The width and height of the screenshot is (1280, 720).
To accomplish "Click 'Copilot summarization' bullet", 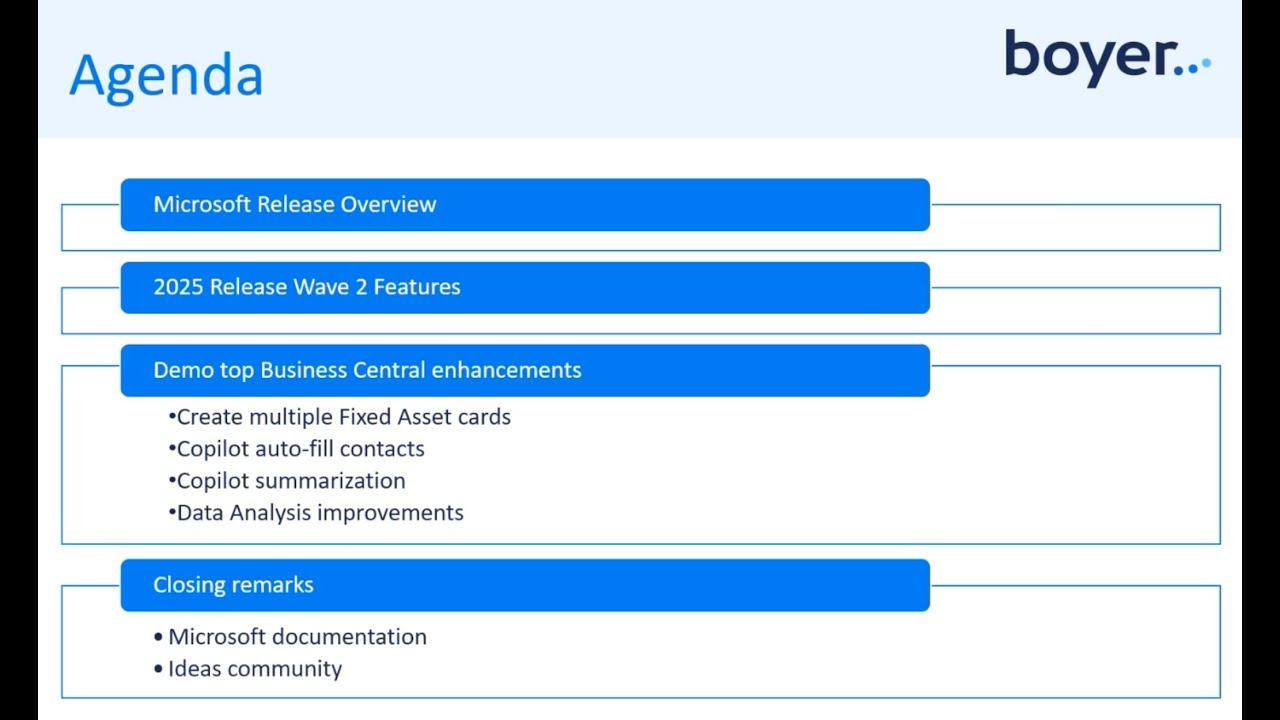I will pos(286,481).
